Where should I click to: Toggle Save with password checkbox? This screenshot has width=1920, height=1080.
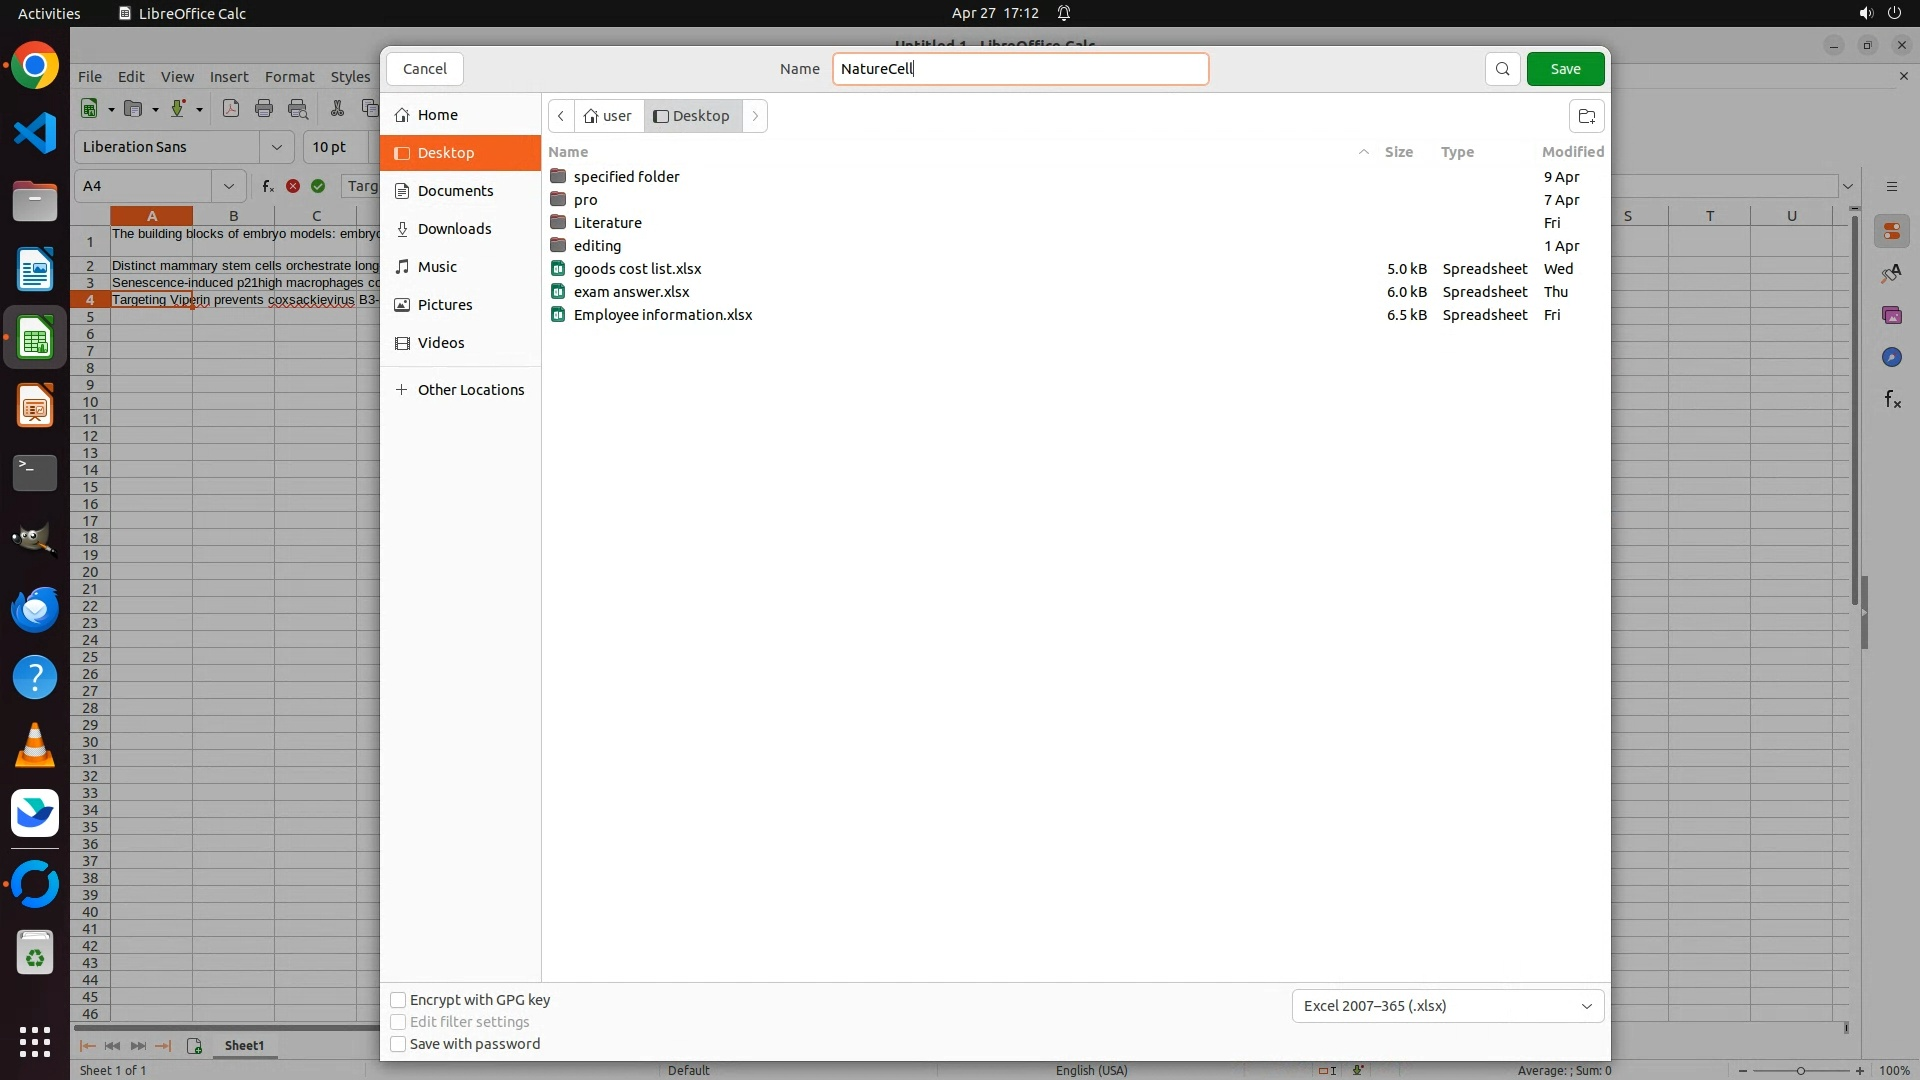coord(398,1044)
